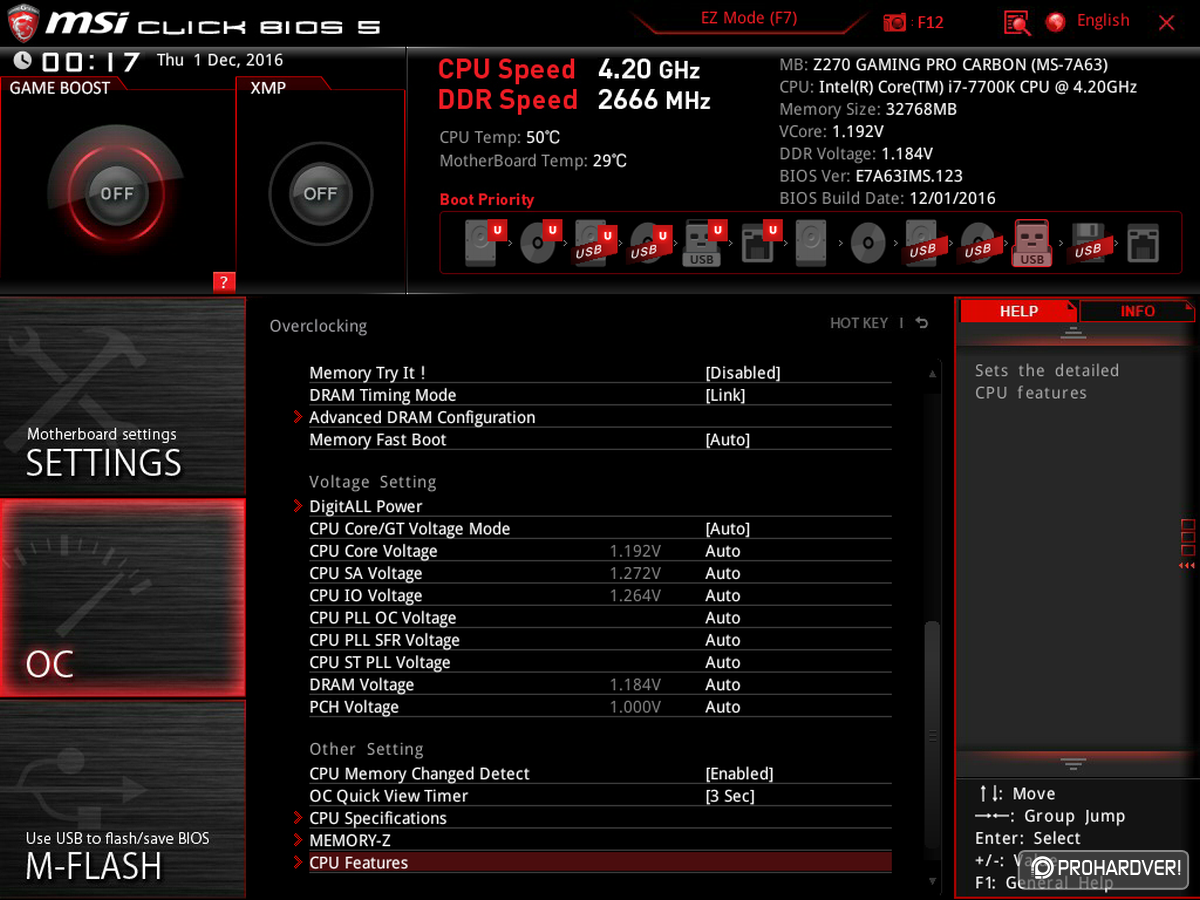The image size is (1200, 900).
Task: Set CPU PLL OC Voltage Auto field
Action: tap(723, 618)
